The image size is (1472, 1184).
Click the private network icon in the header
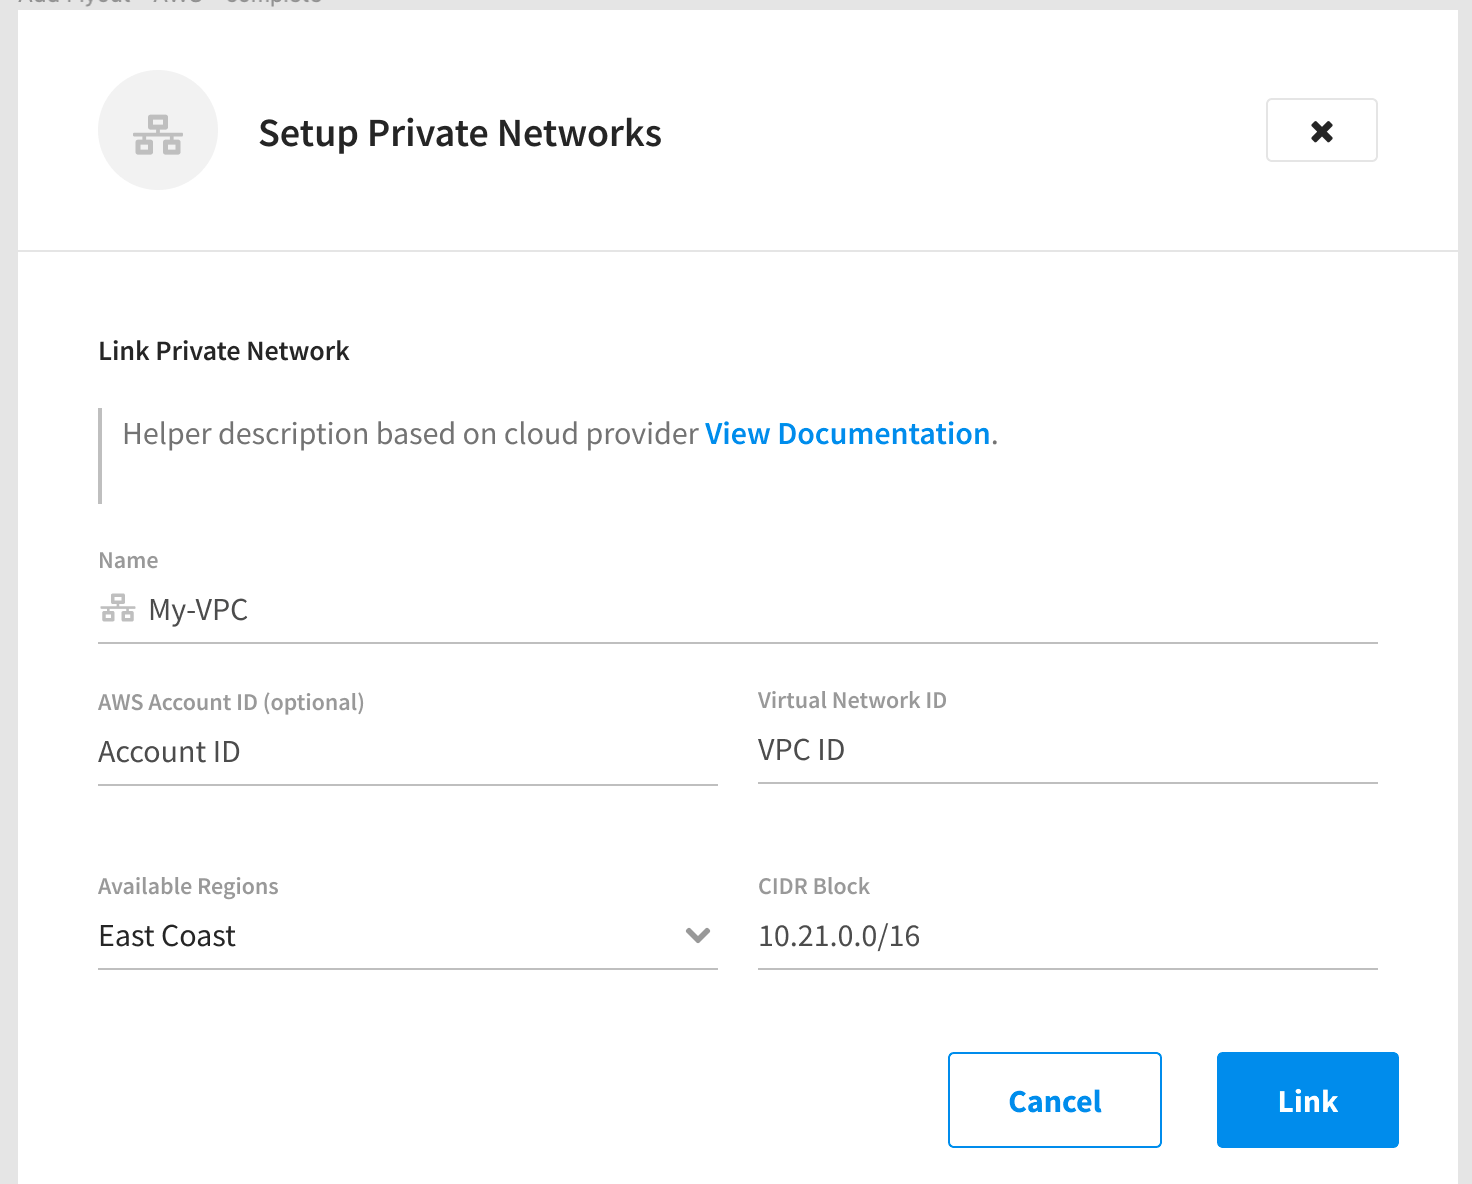(x=157, y=130)
